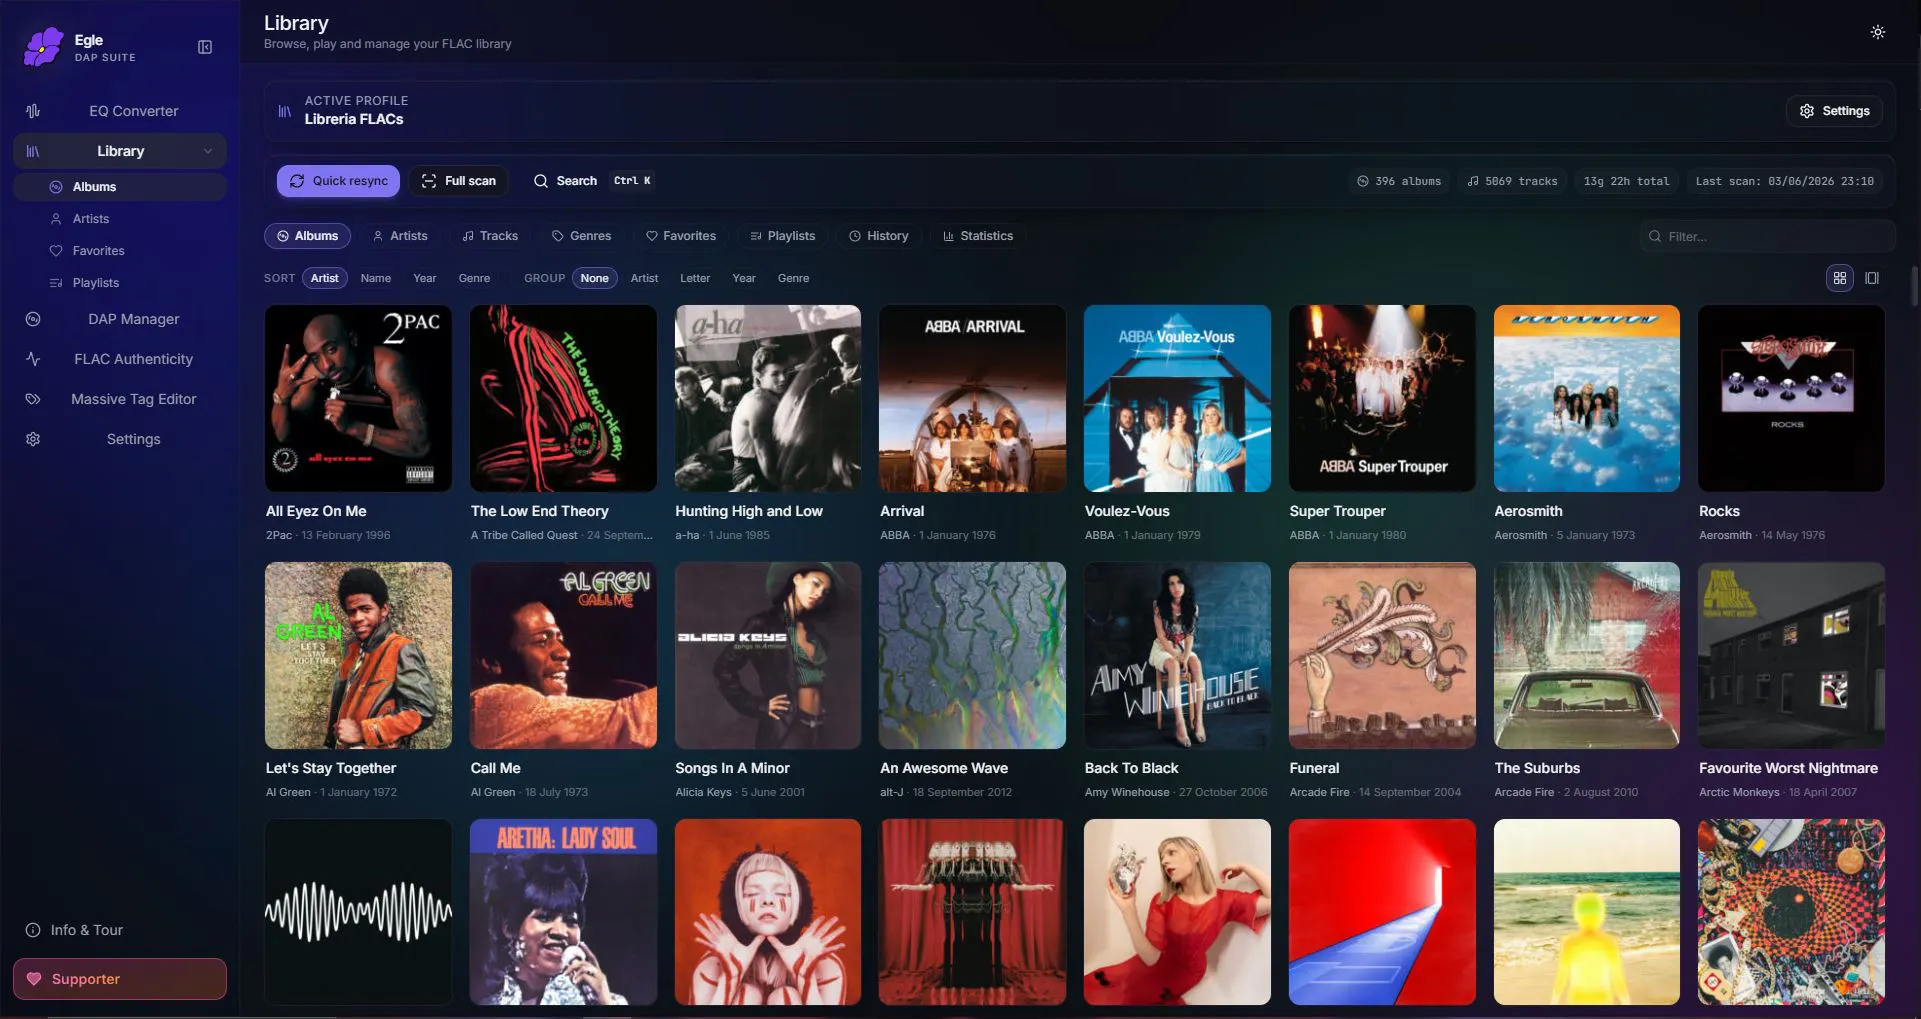
Task: Open Funeral album cover
Action: 1382,655
